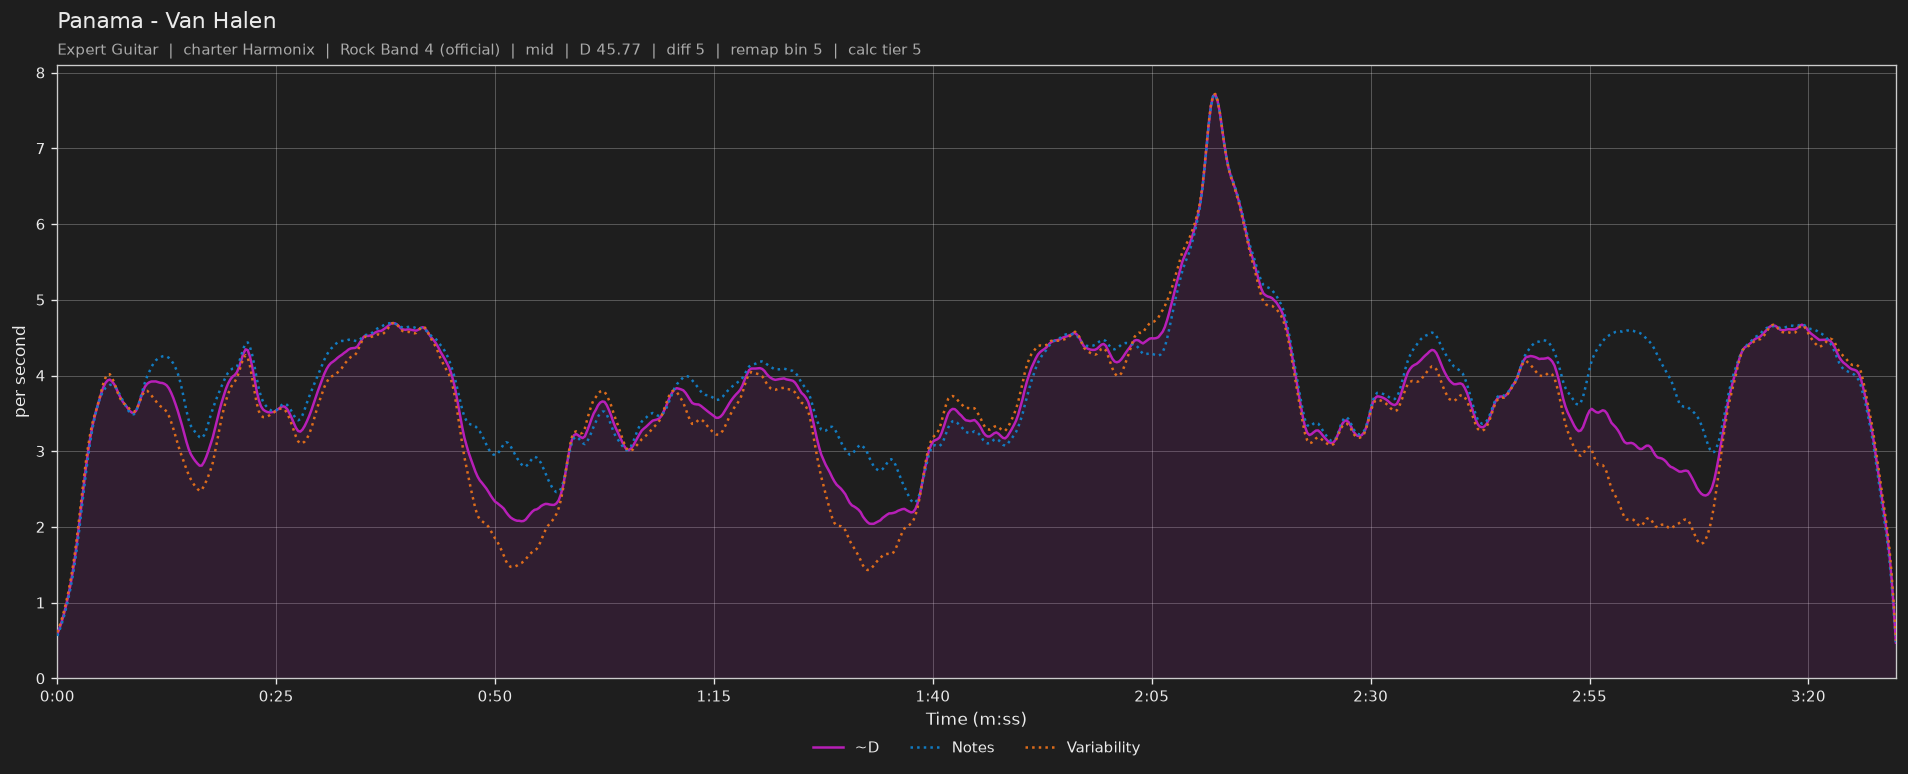
Task: Click the '2' y-axis tick label
Action: tap(40, 528)
